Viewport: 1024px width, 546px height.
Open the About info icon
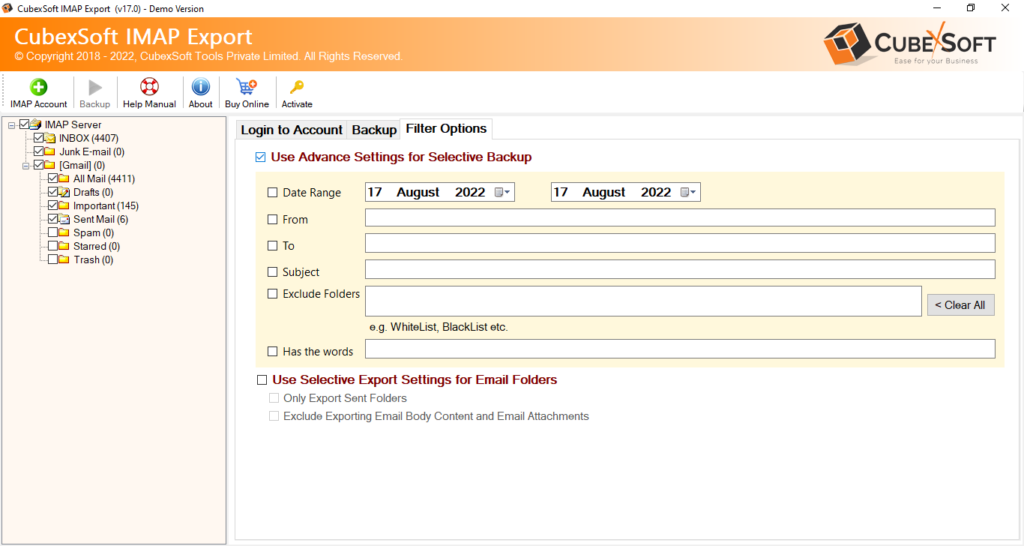click(200, 87)
